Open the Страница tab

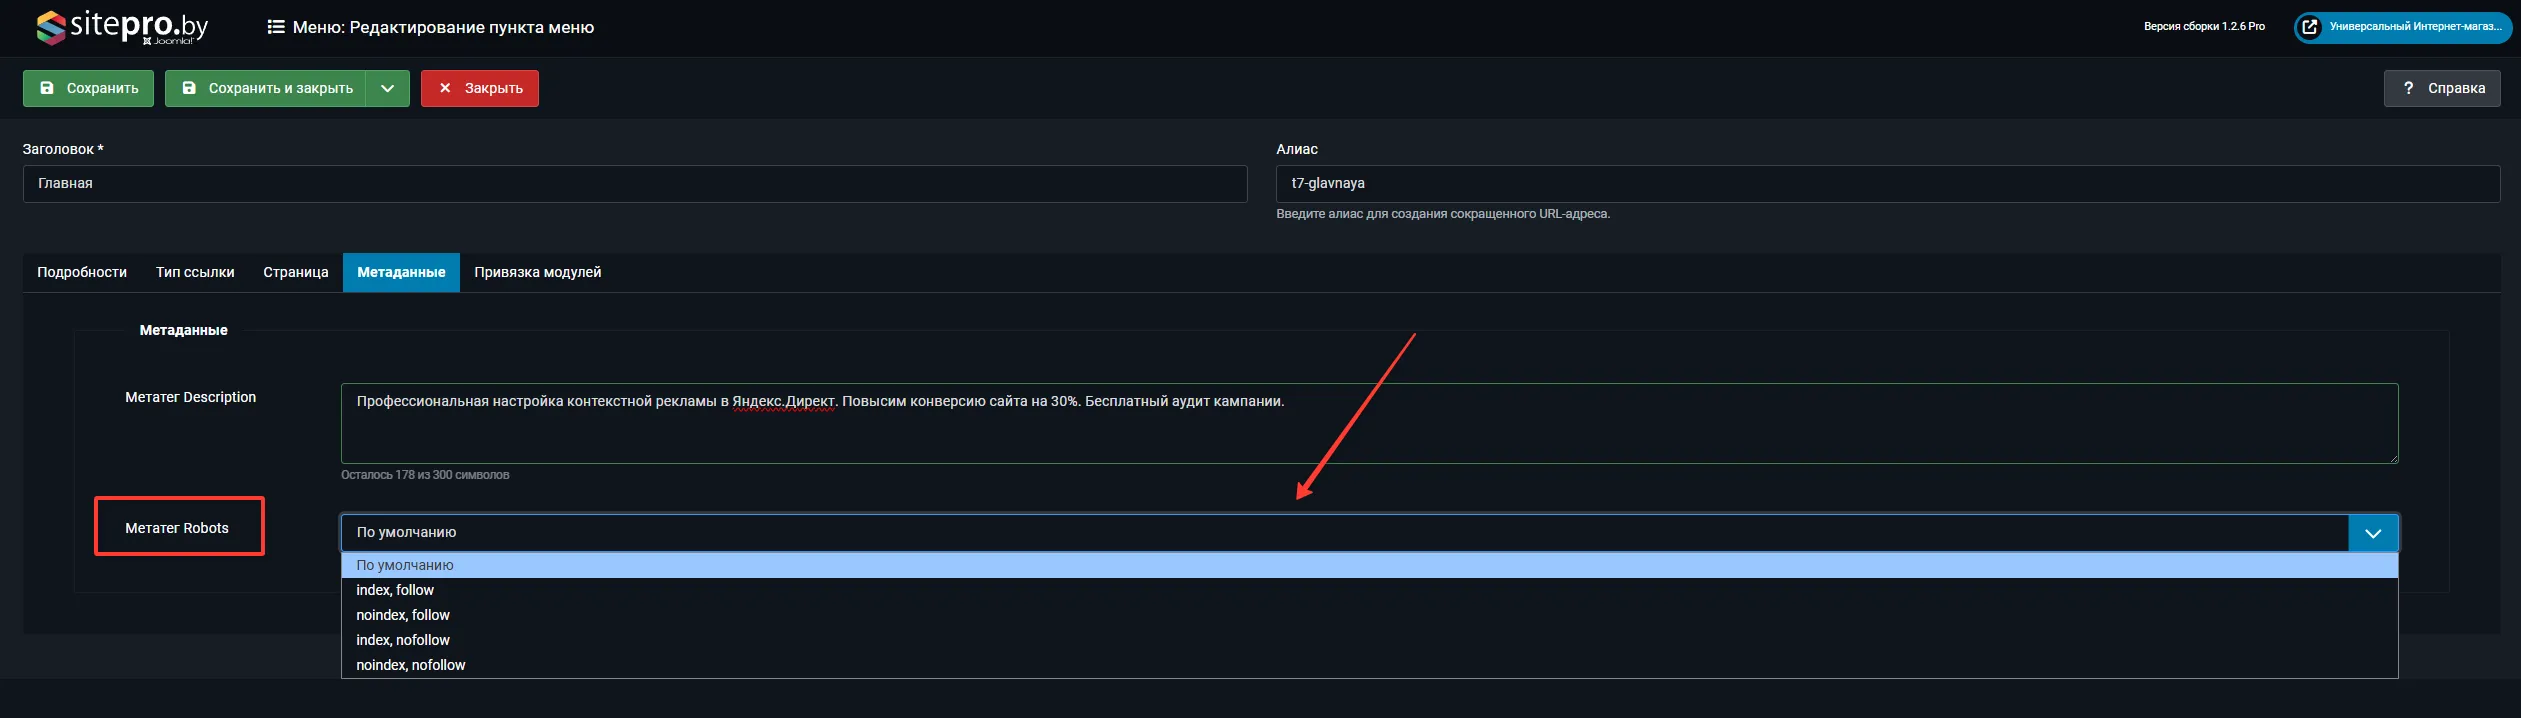point(296,272)
